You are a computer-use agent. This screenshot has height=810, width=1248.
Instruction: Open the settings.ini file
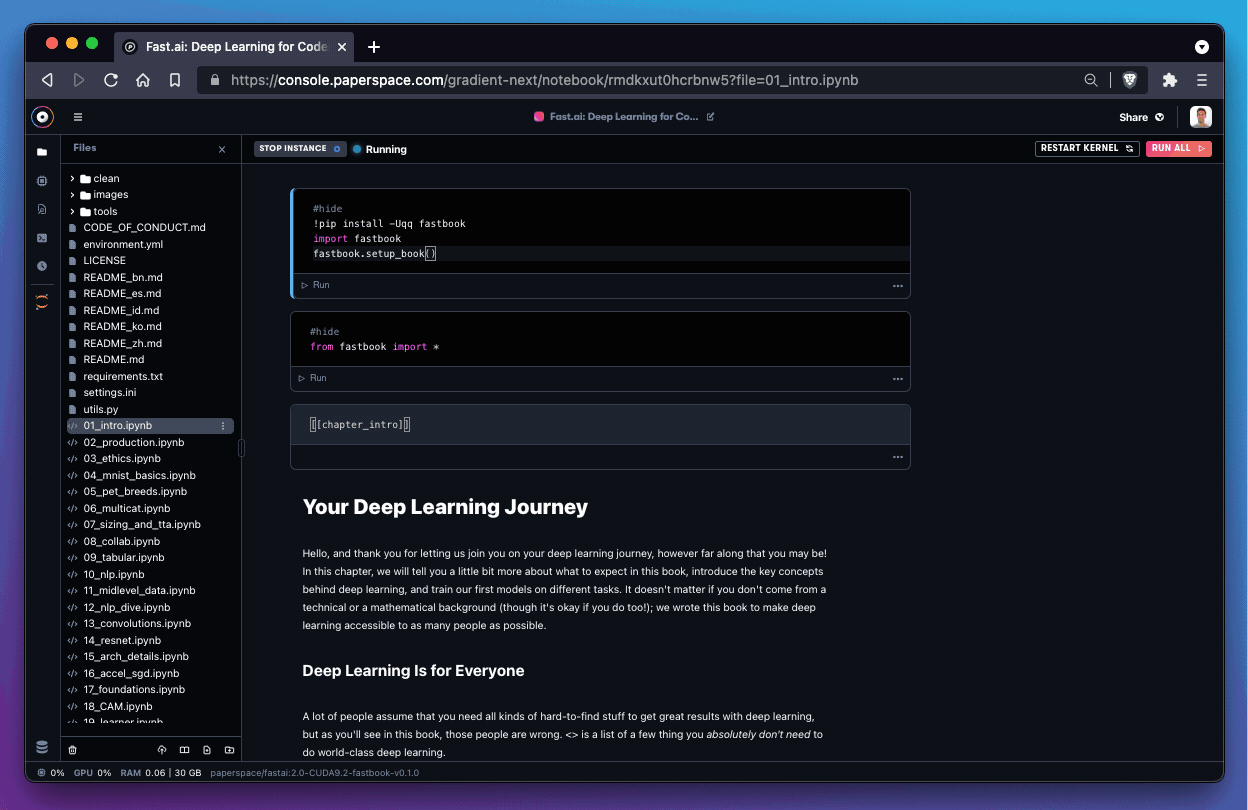click(110, 393)
